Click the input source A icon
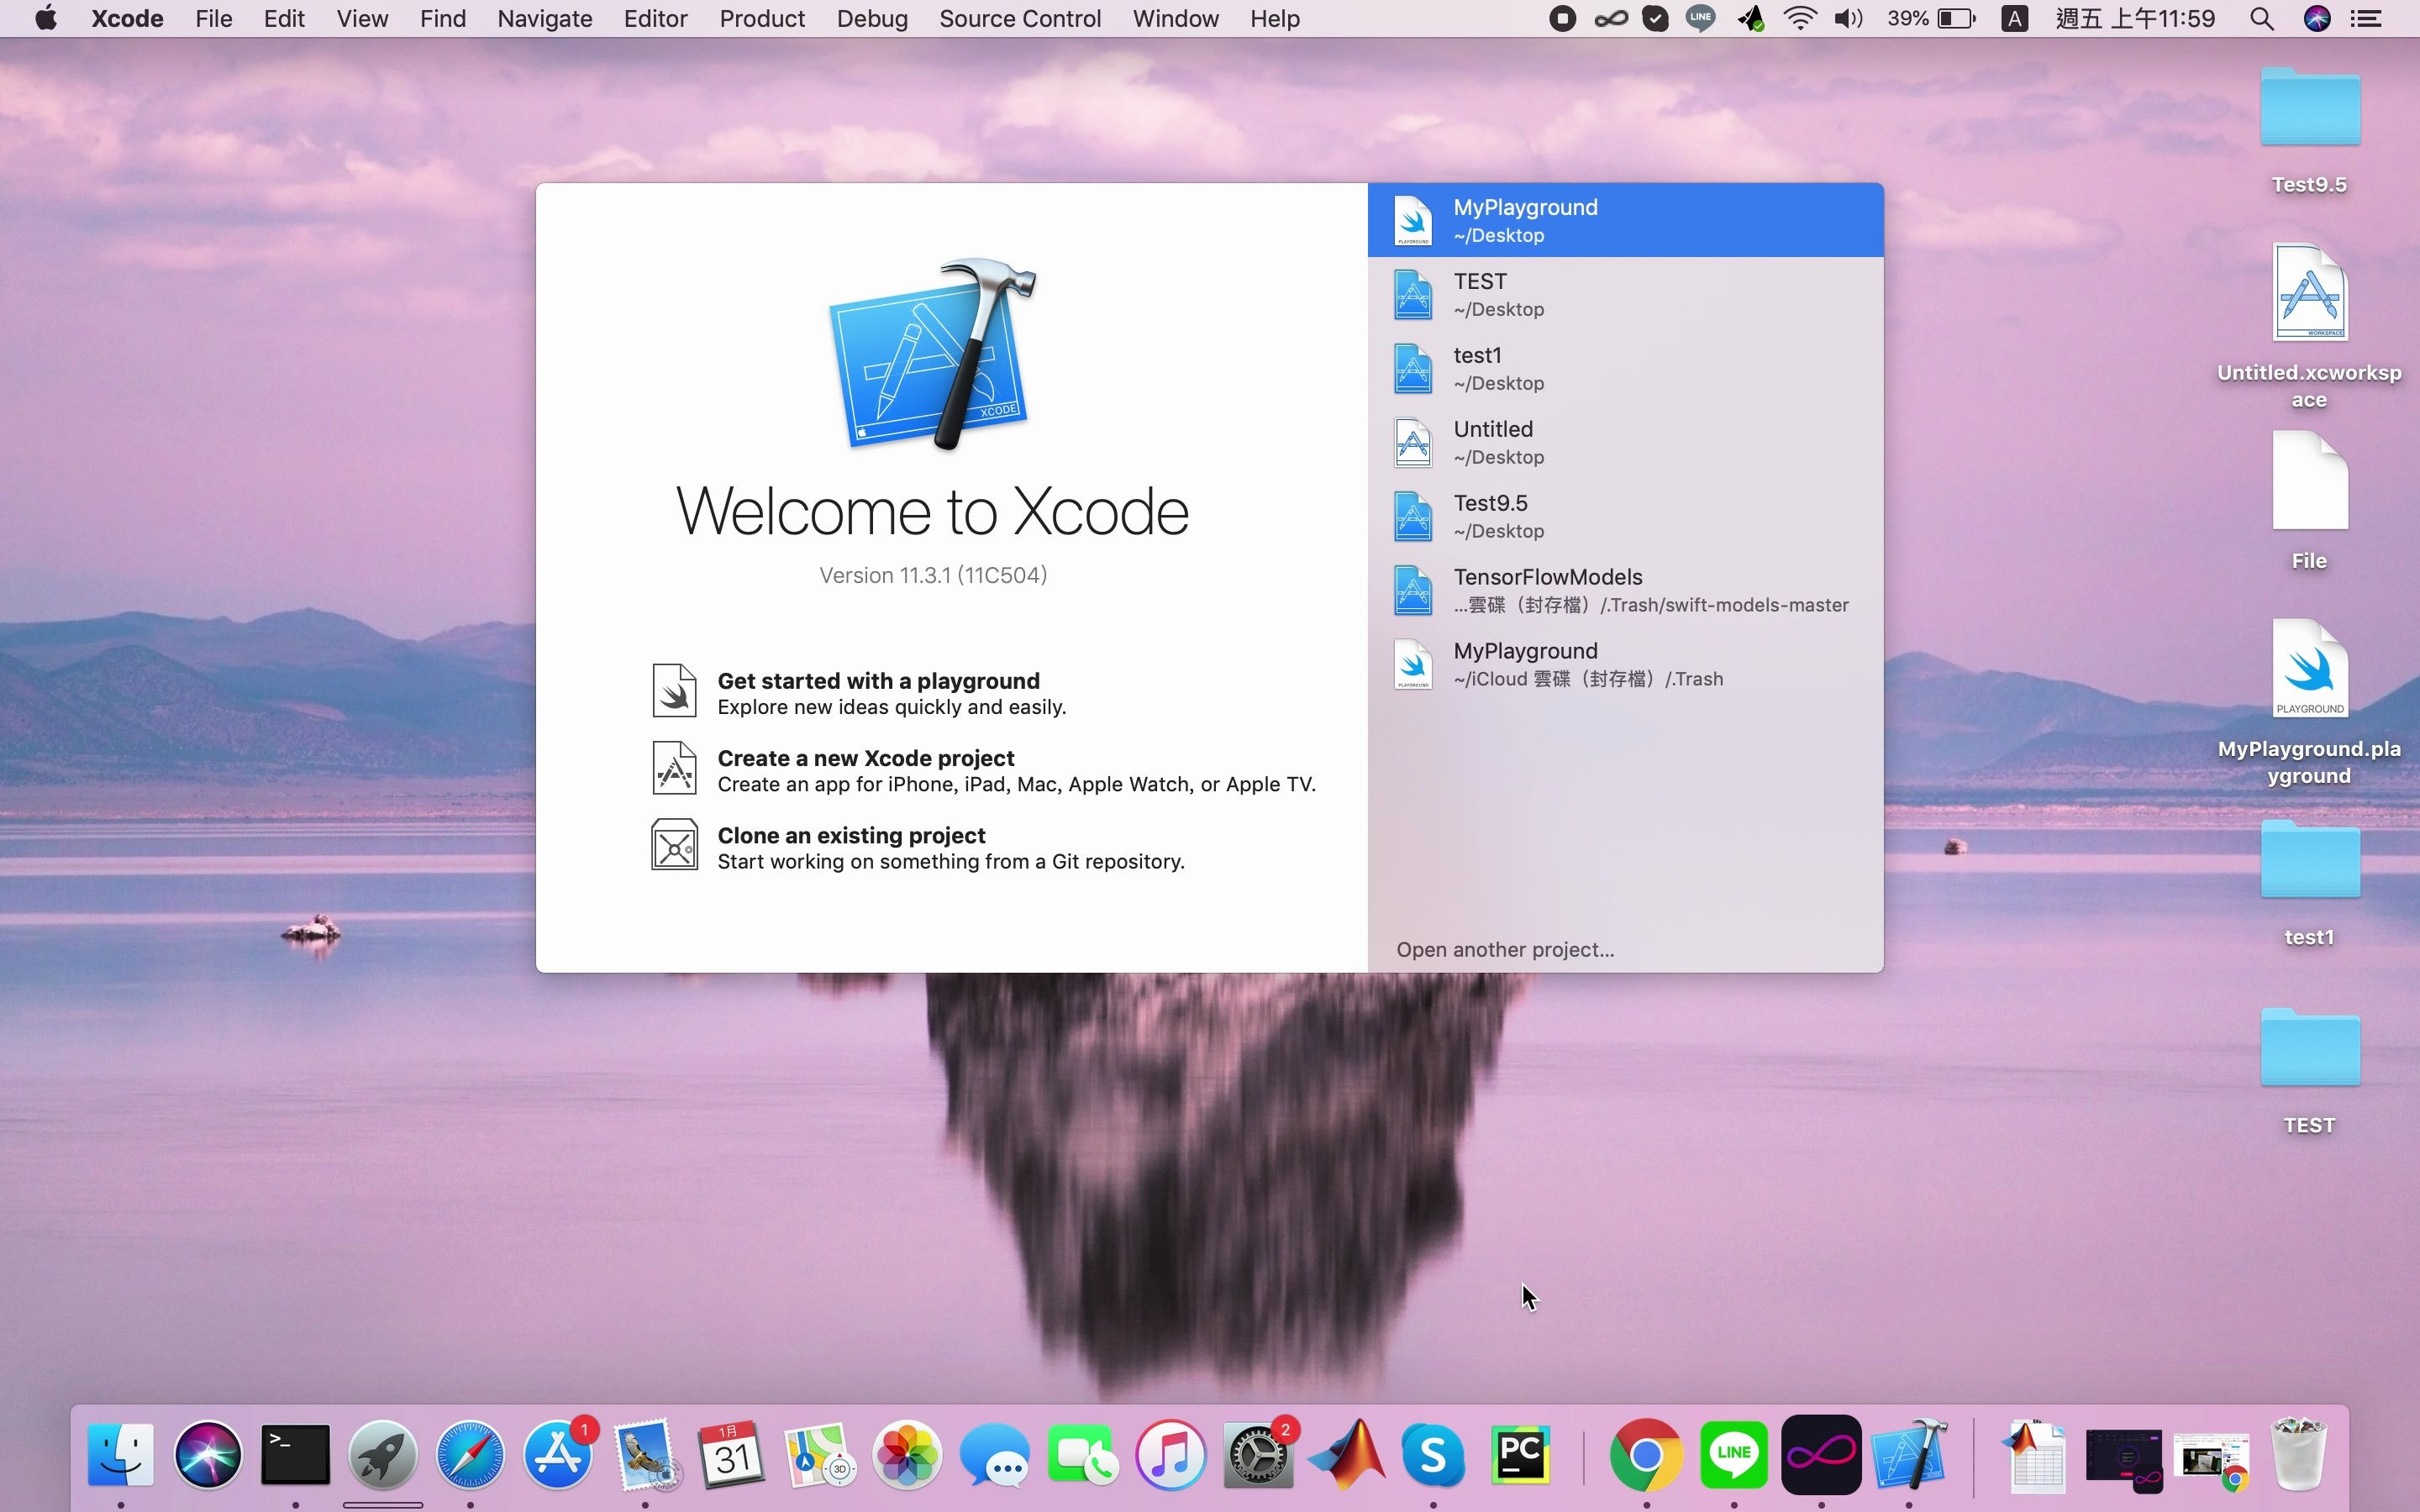2420x1512 pixels. [x=2014, y=19]
